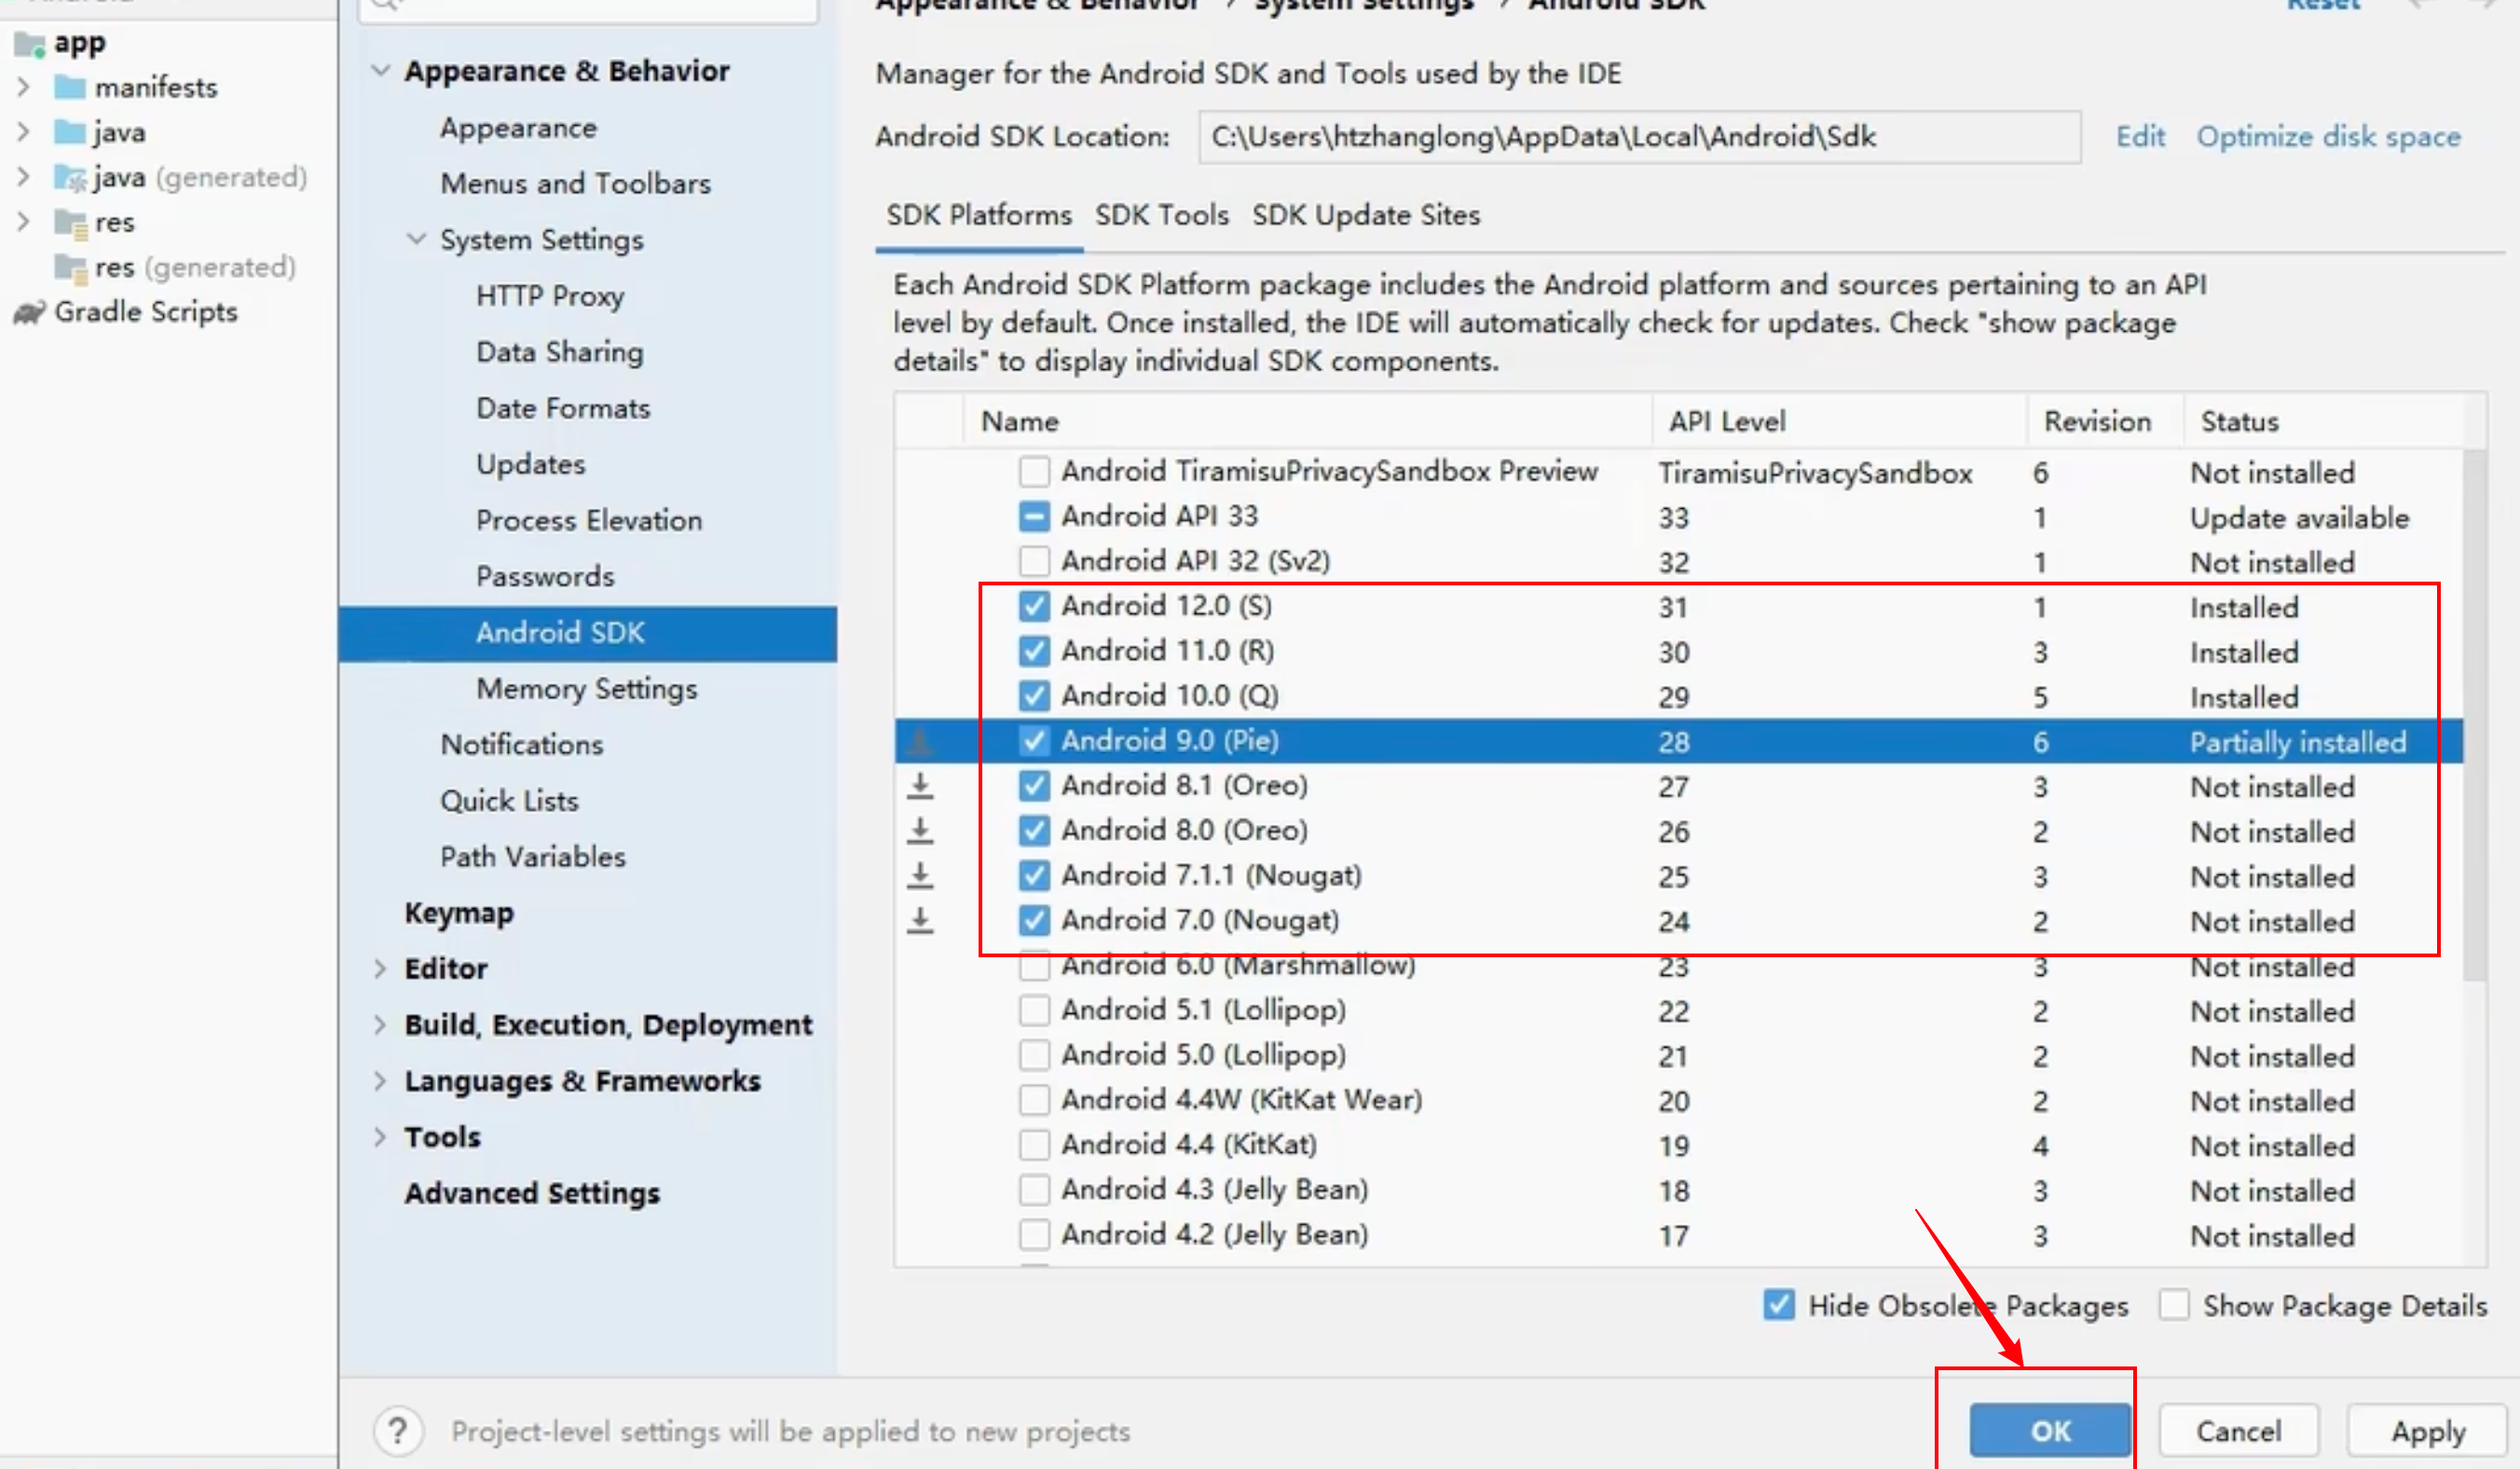Open the SDK Update Sites tab
The image size is (2520, 1469).
coord(1366,215)
